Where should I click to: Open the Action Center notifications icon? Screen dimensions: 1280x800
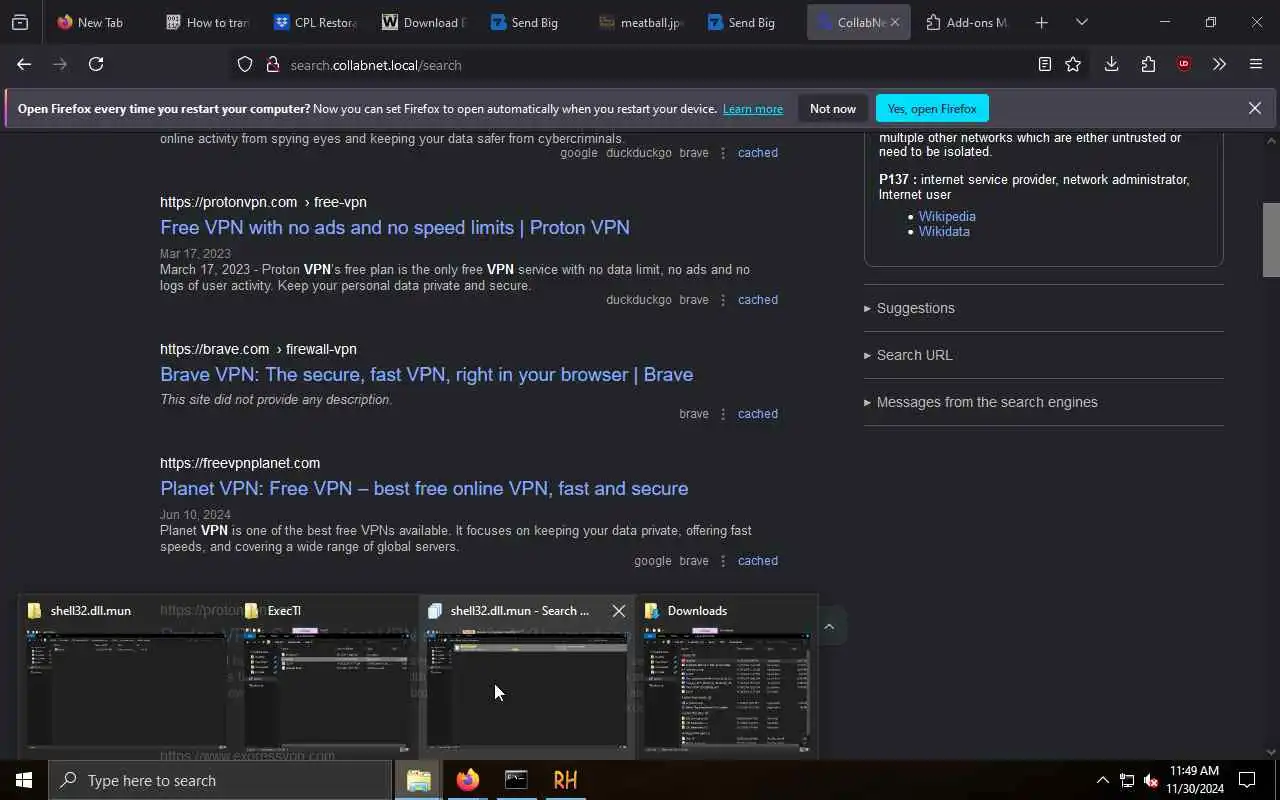coord(1247,780)
